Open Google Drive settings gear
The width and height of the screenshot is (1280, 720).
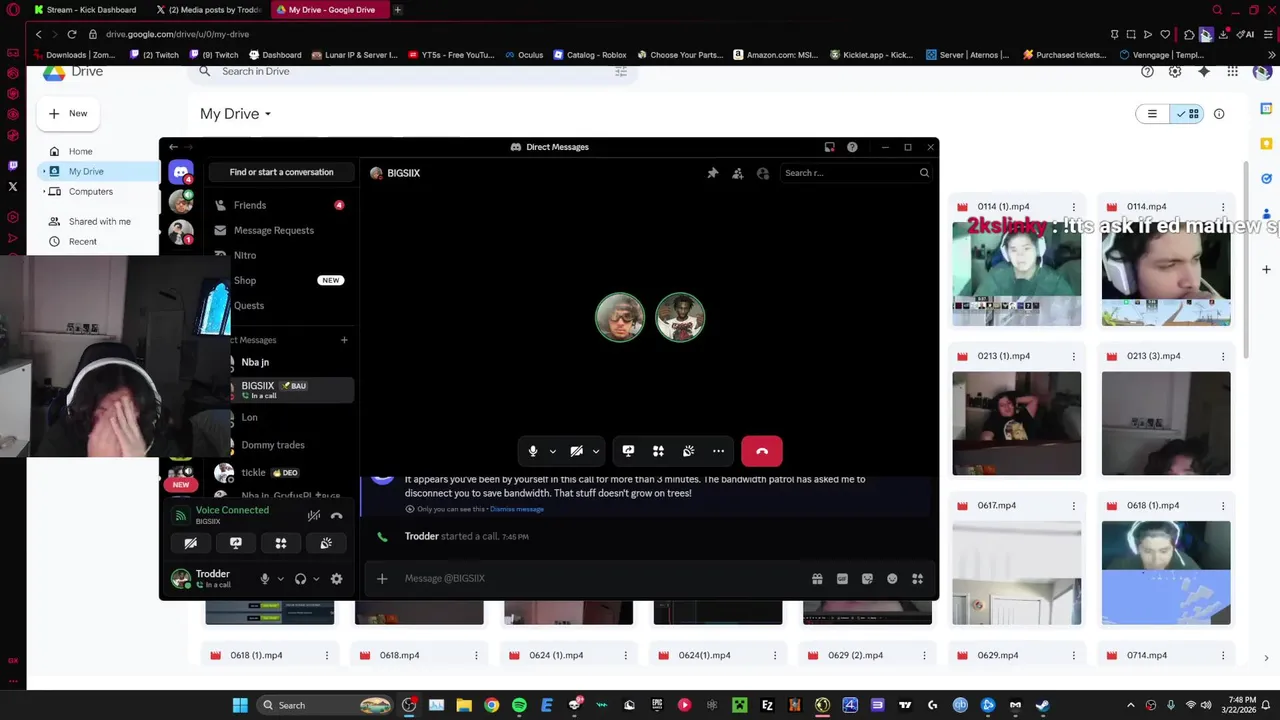1175,71
